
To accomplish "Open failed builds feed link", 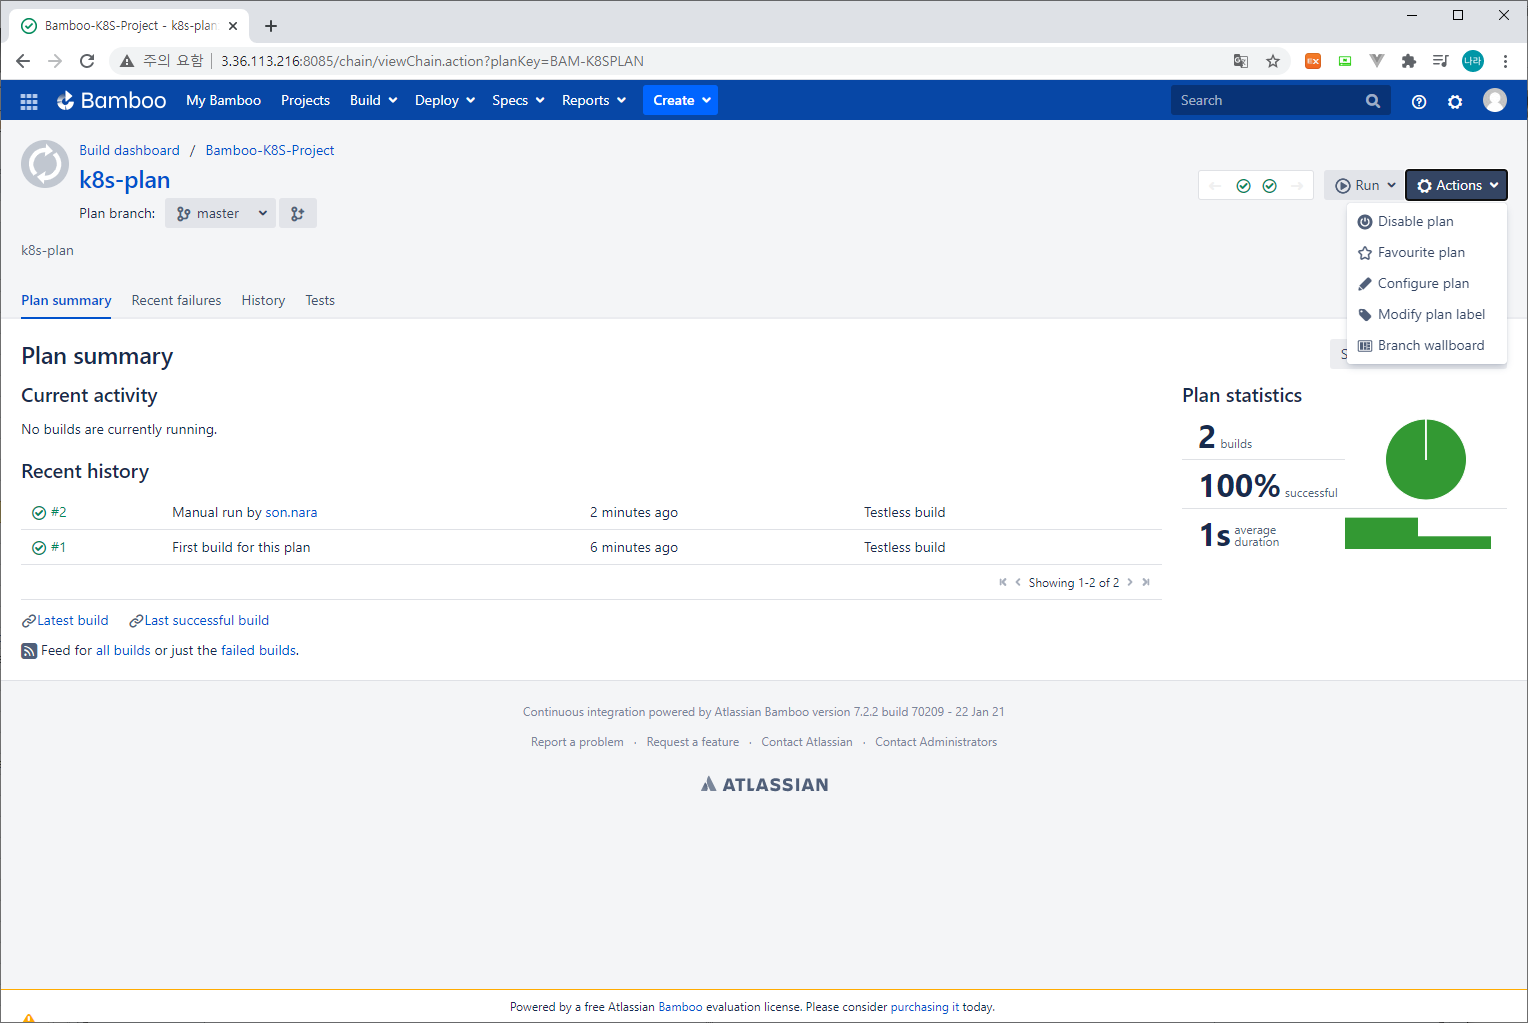I will pyautogui.click(x=259, y=650).
